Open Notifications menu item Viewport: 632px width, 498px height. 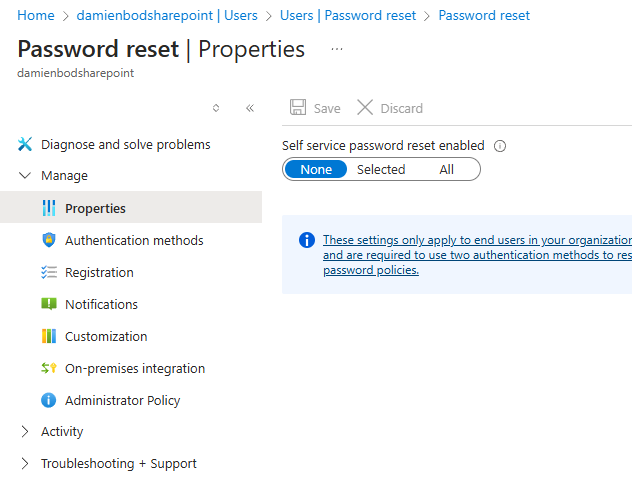click(101, 305)
